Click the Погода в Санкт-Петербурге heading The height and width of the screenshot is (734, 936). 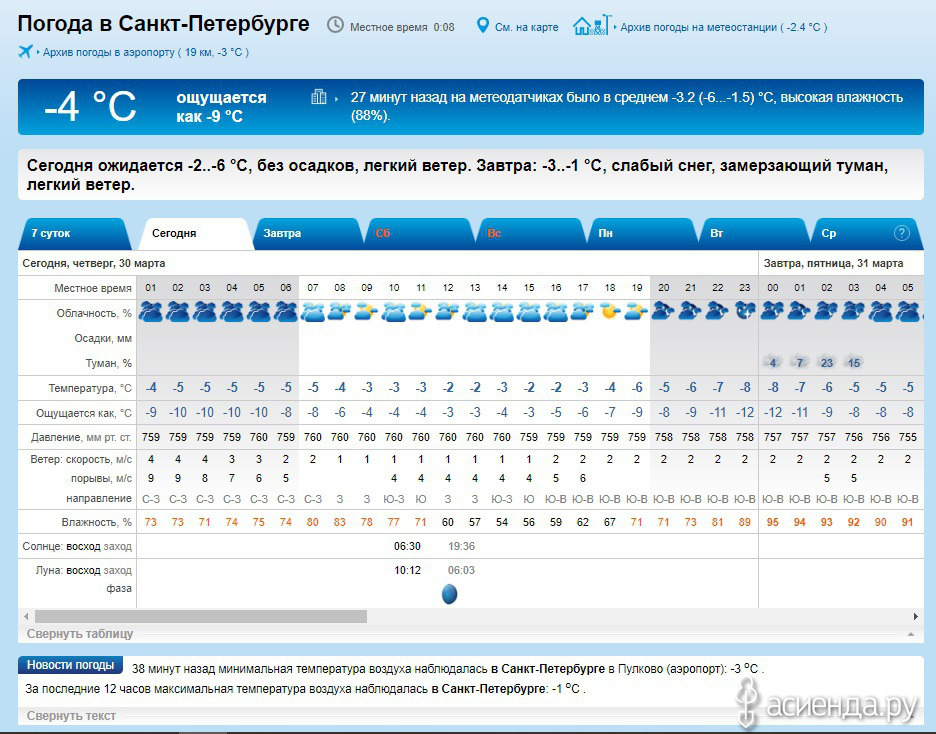164,24
